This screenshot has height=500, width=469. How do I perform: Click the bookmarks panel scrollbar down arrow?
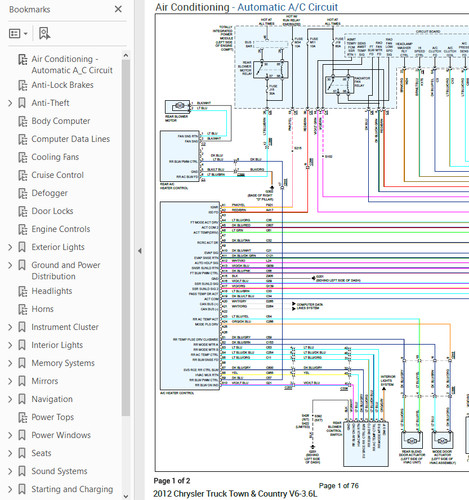[x=126, y=496]
